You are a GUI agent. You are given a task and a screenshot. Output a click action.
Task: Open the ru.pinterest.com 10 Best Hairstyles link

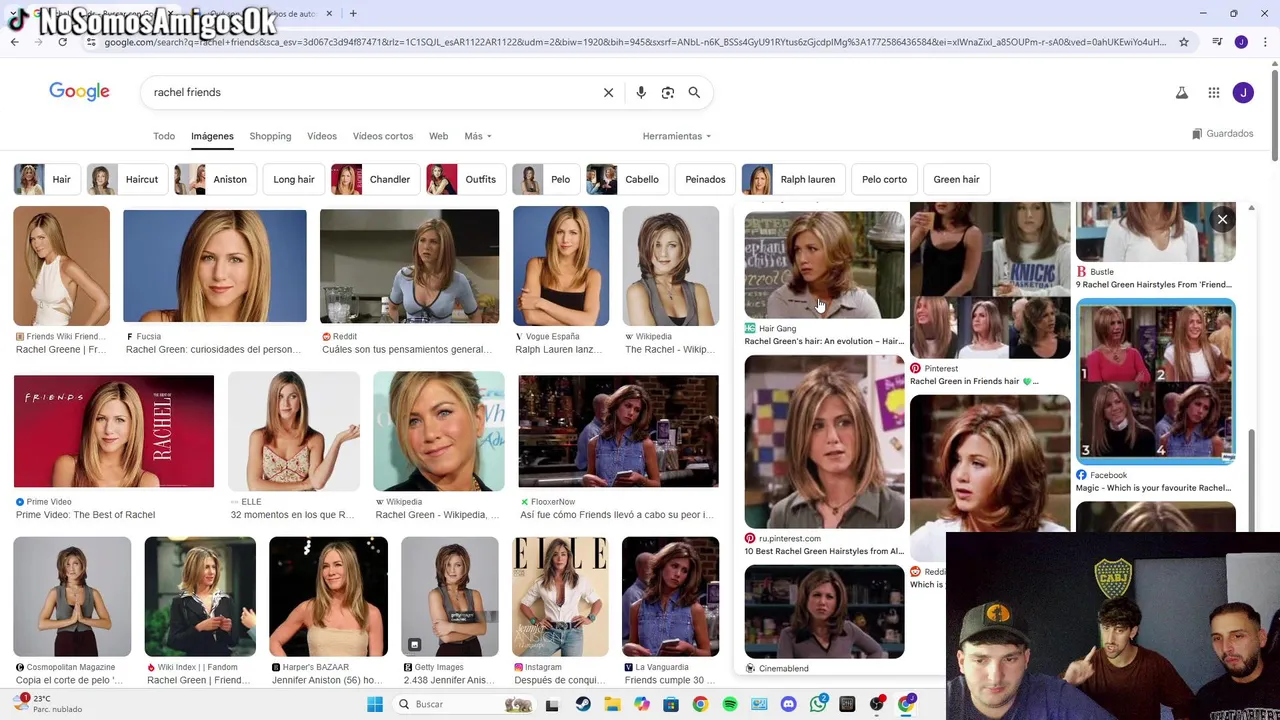[824, 551]
